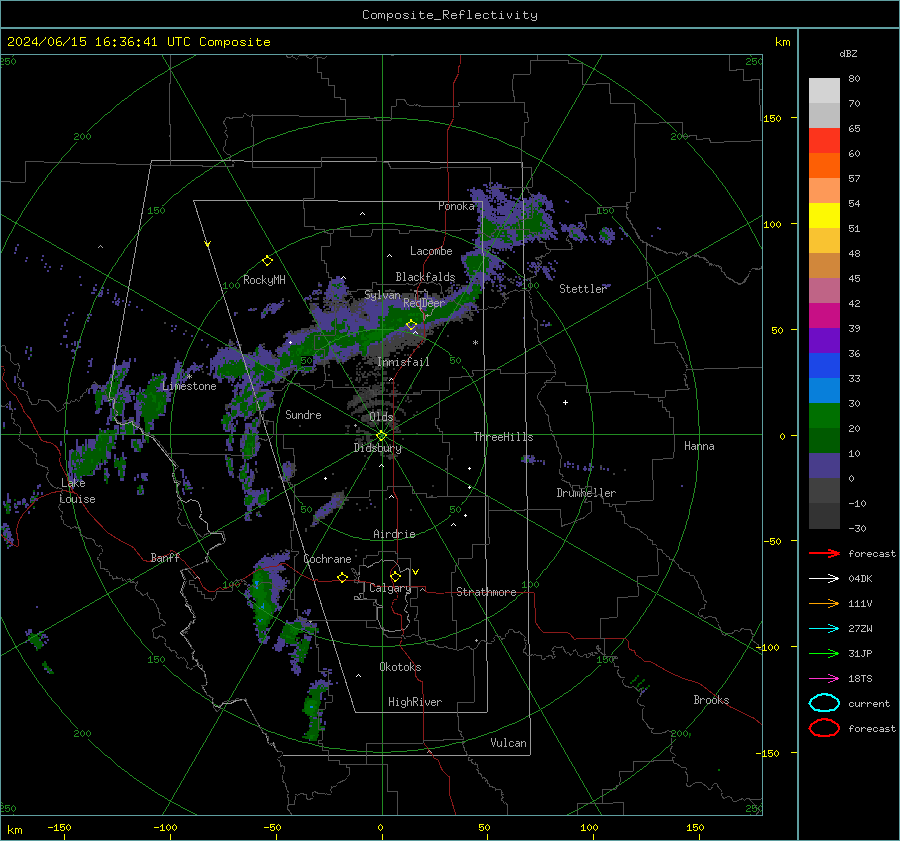Click the Olds town label

coord(381,417)
